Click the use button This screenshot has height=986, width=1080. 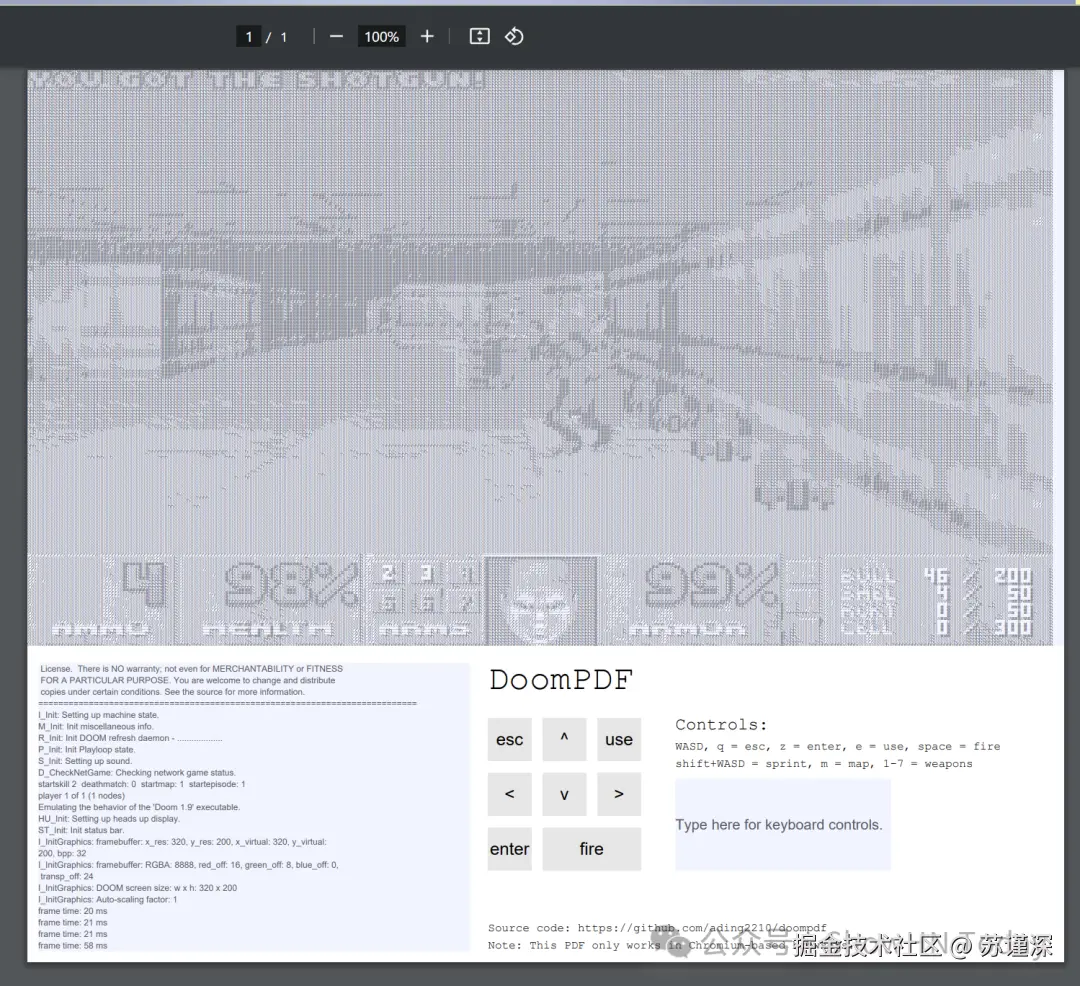[x=619, y=740]
